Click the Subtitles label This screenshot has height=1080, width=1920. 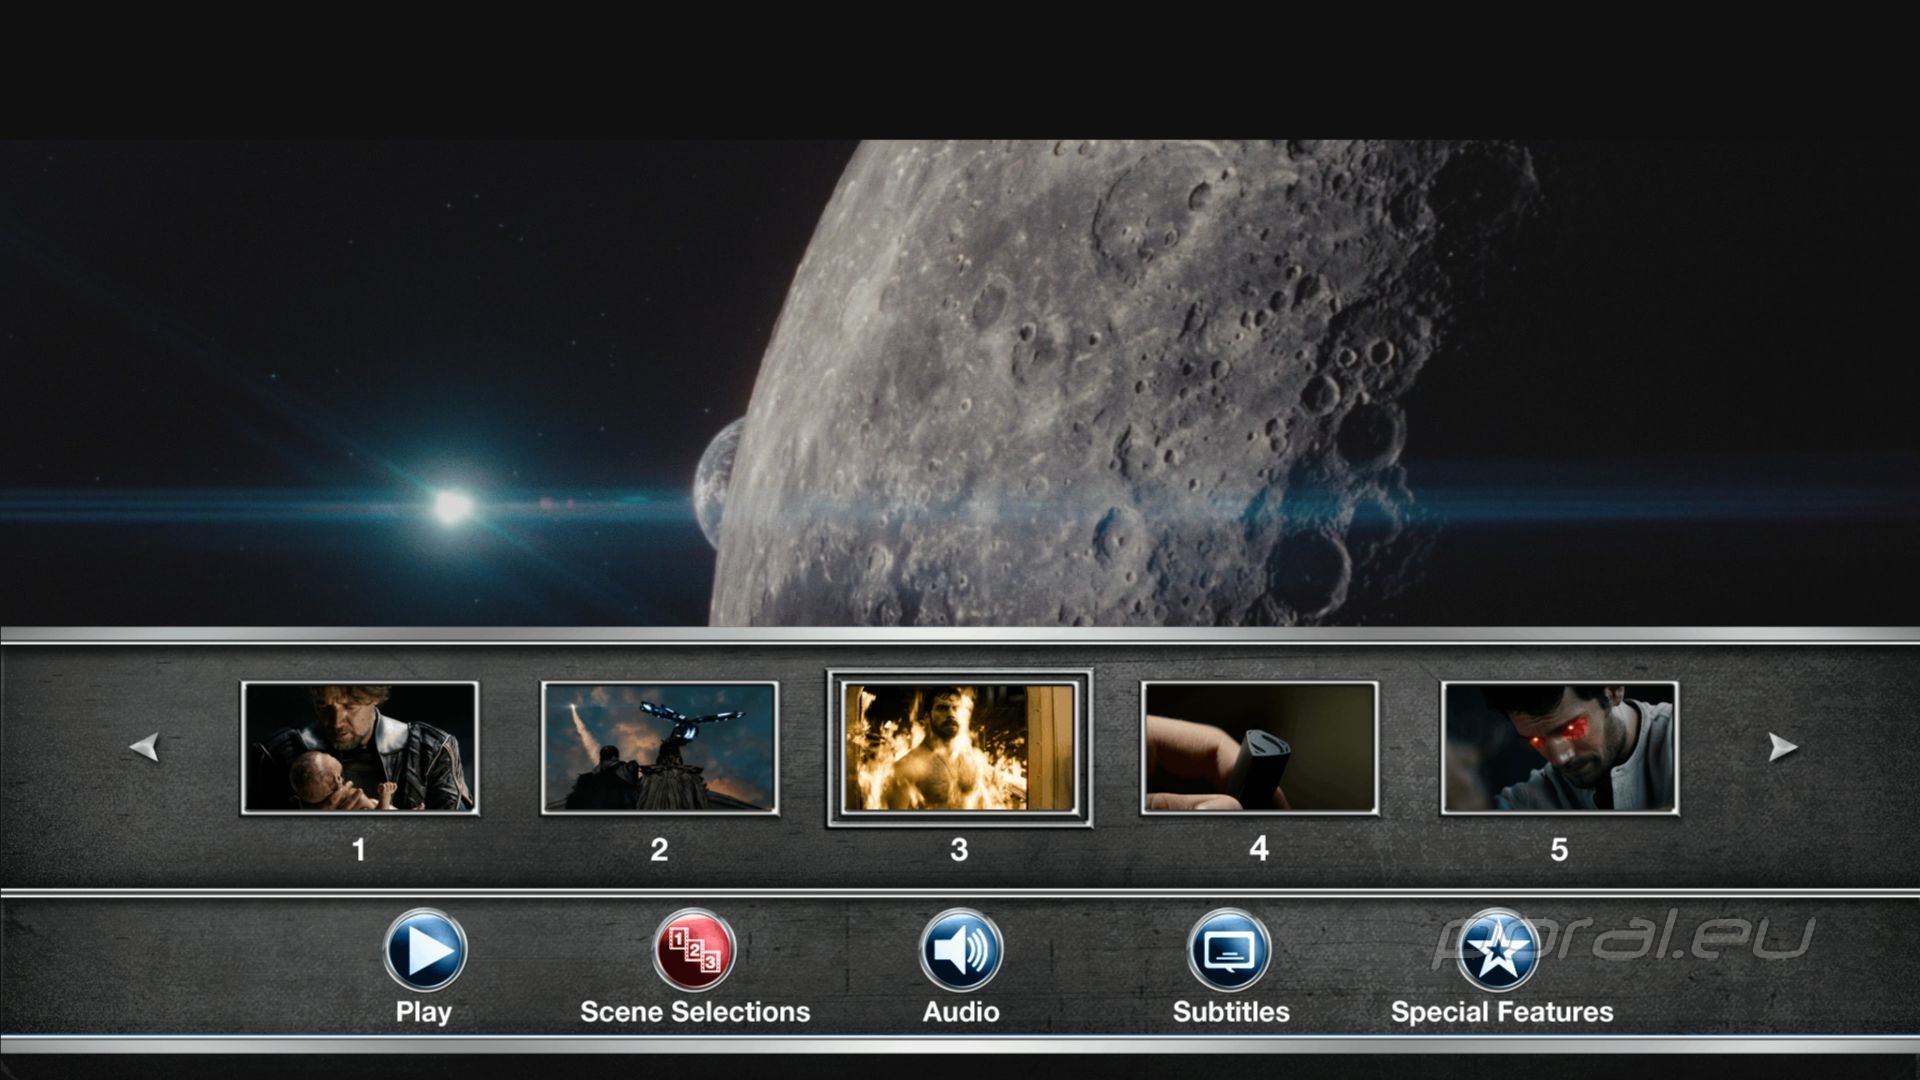tap(1231, 1012)
